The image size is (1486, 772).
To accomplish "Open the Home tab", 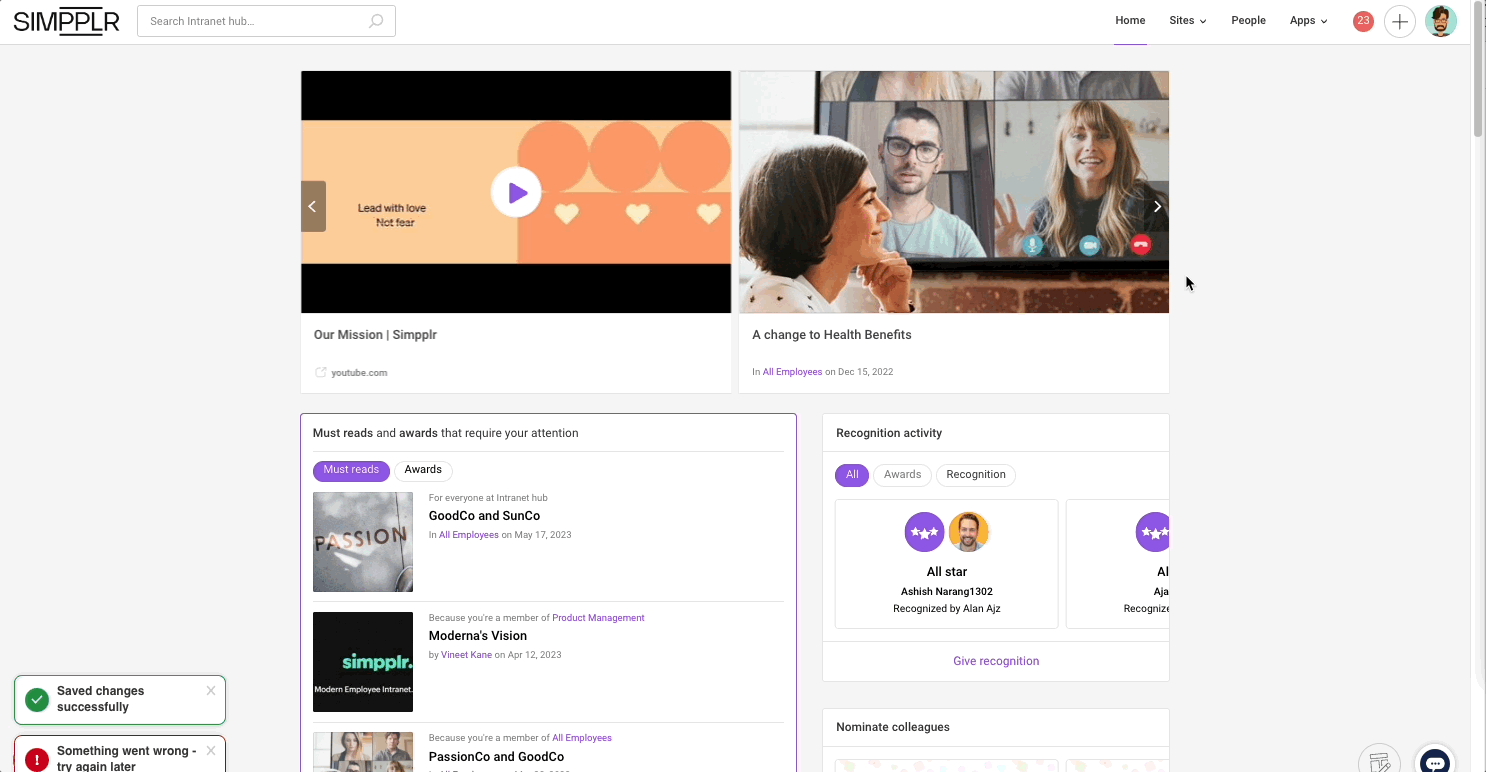I will click(x=1130, y=21).
